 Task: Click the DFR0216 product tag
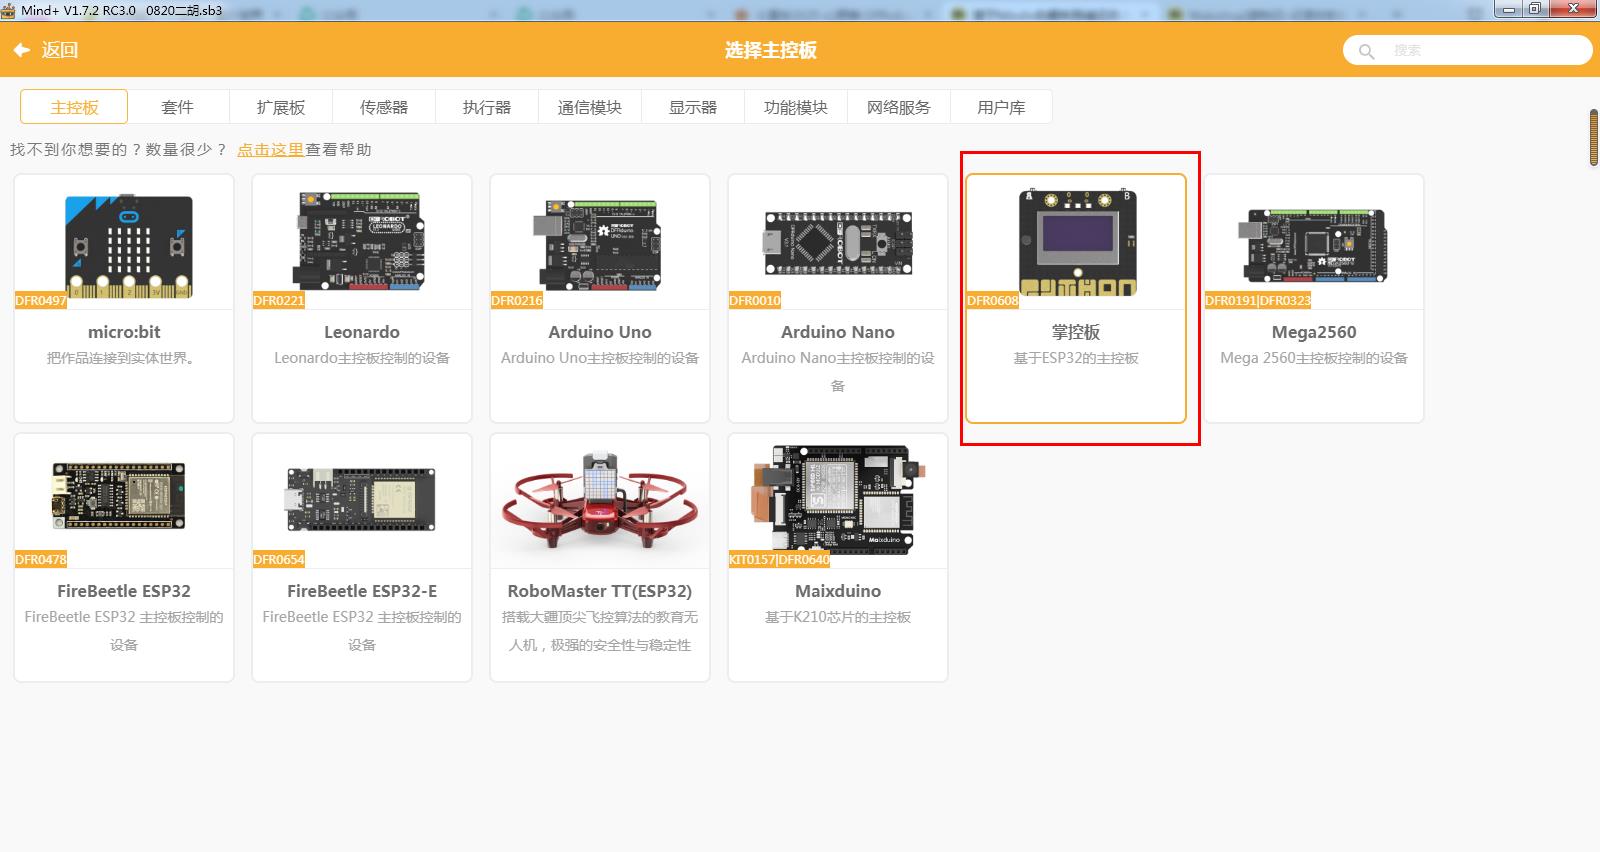[517, 300]
